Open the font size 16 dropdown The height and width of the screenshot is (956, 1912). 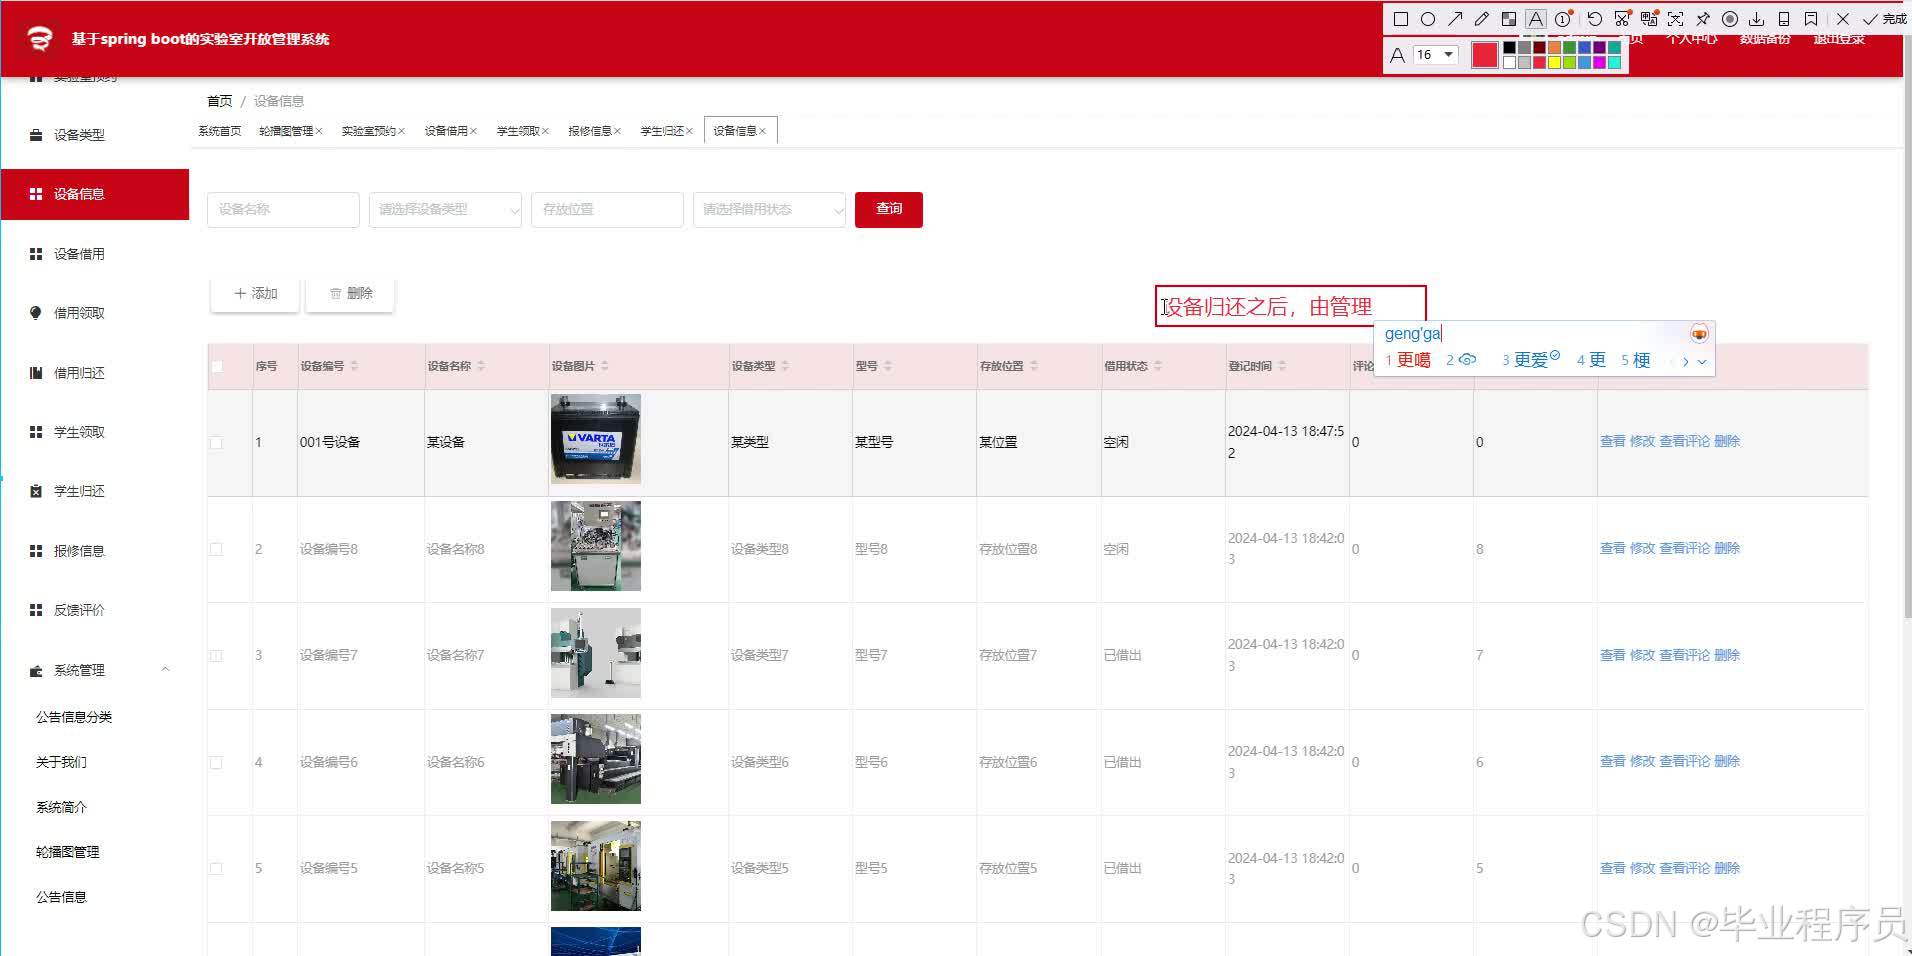coord(1435,55)
